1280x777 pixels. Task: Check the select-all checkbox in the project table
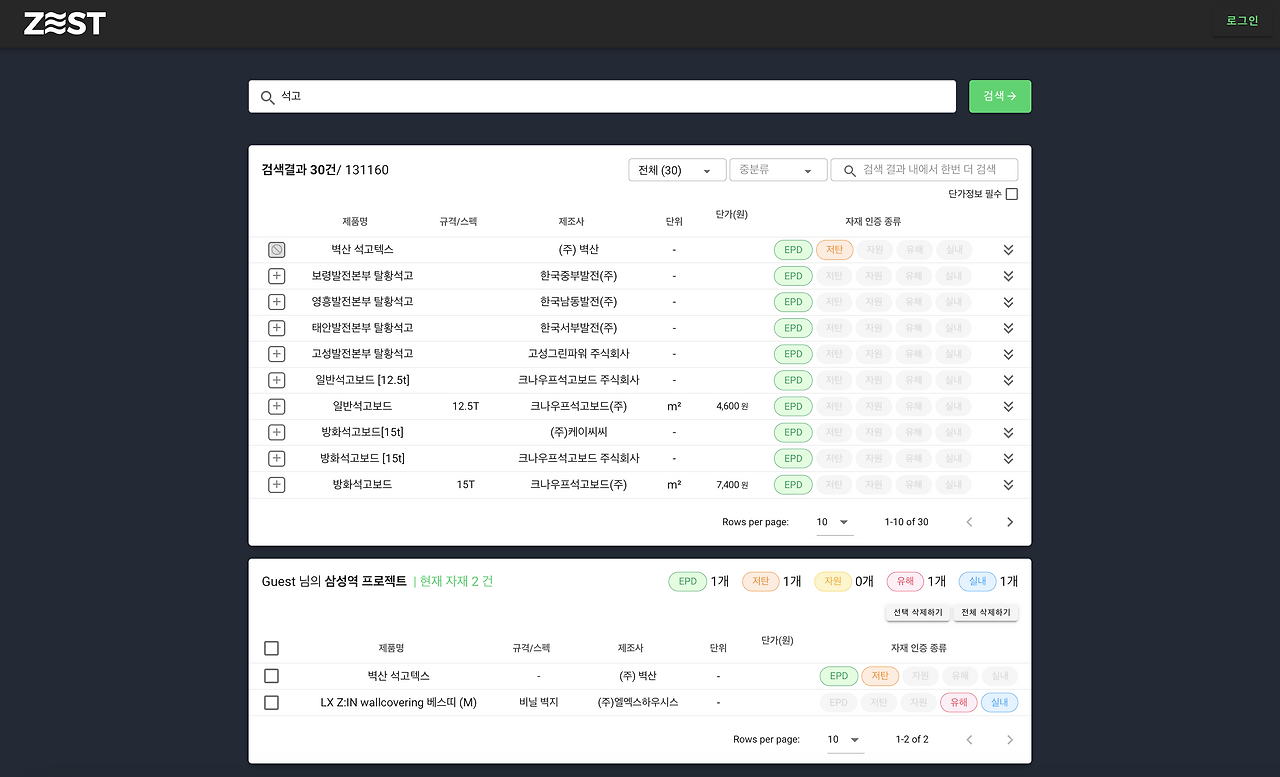click(271, 647)
